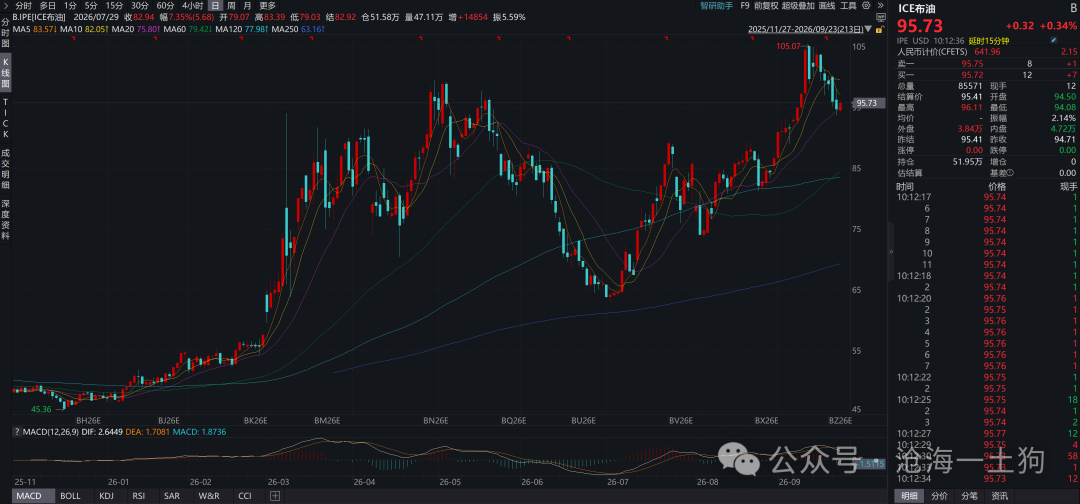Image resolution: width=1080 pixels, height=504 pixels.
Task: Click the MA5 83.57 indicator label
Action: coord(34,30)
